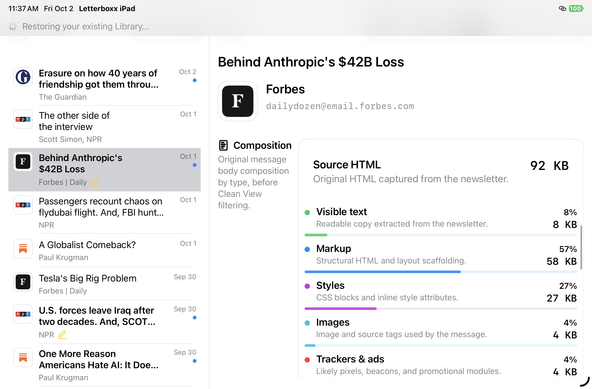
Task: Click highlight pencil icon next to NPR label
Action: 62,335
